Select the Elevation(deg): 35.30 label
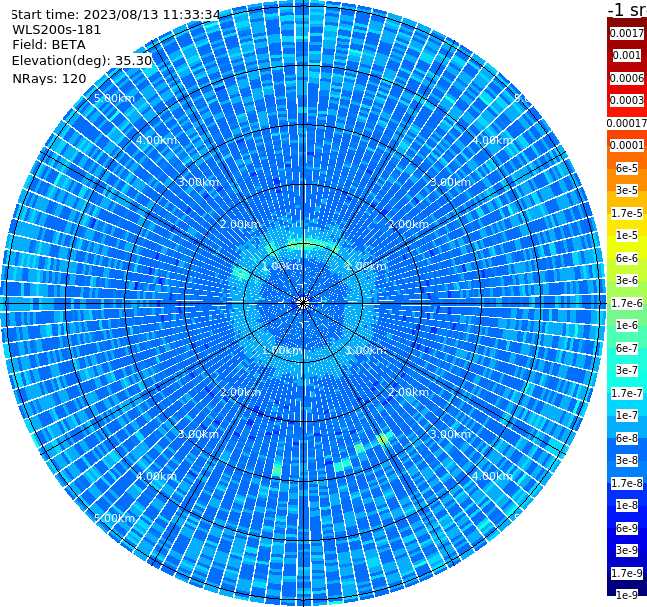 (x=82, y=61)
